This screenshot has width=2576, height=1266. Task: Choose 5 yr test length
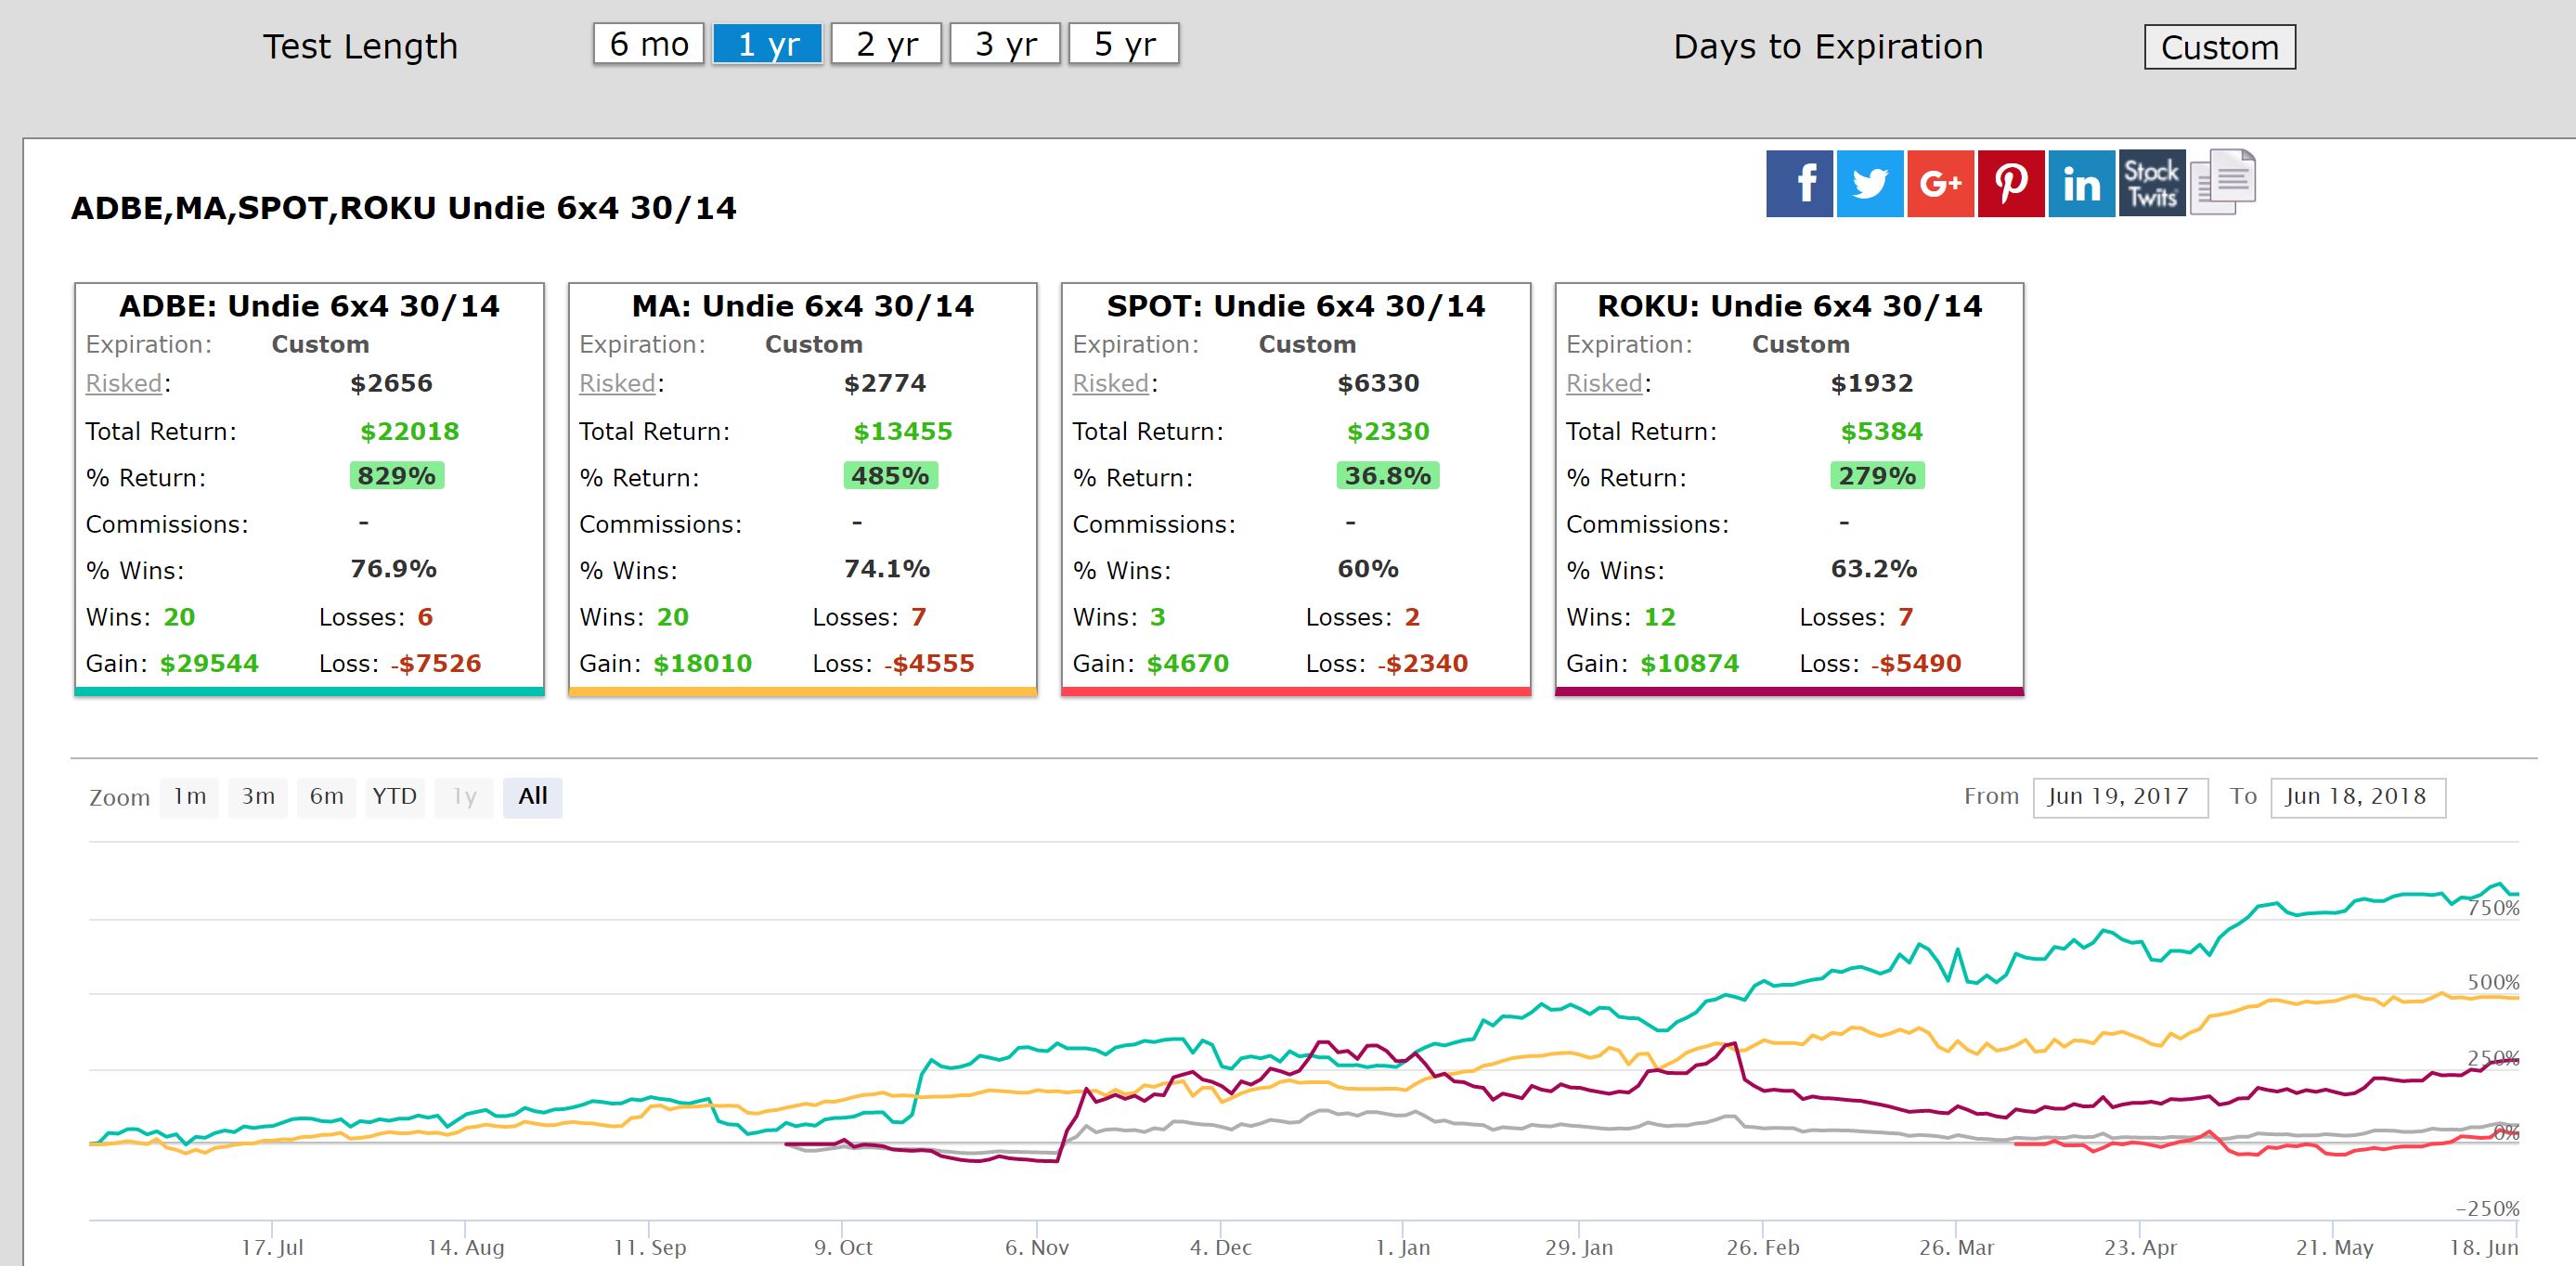[1124, 44]
